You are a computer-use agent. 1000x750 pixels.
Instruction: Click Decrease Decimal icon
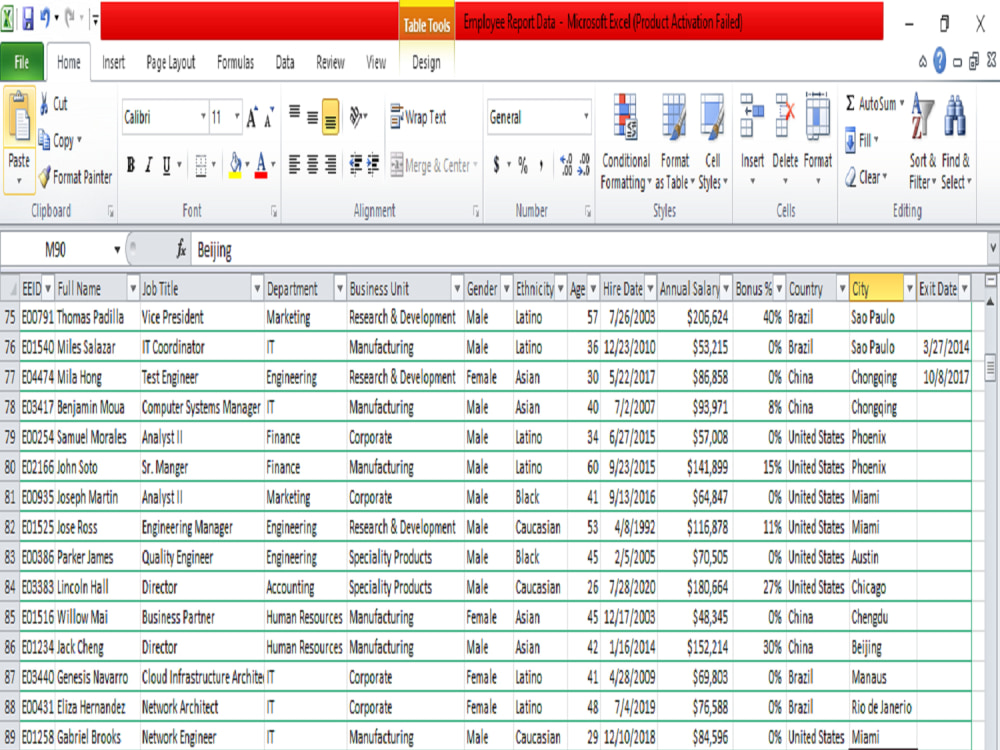584,165
